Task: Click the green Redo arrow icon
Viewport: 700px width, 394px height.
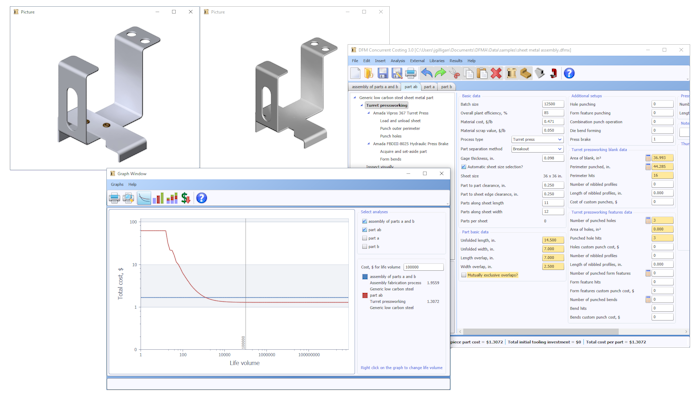Action: tap(440, 73)
